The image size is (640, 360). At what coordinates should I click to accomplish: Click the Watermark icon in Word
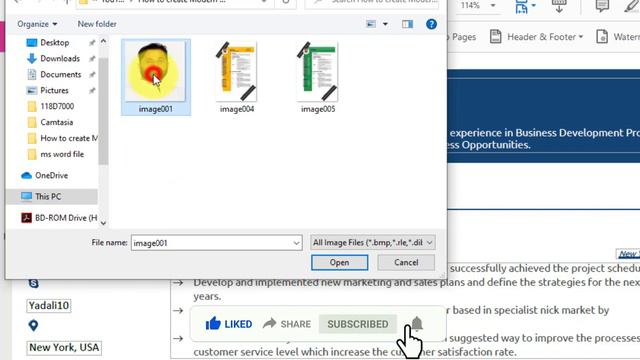(602, 37)
